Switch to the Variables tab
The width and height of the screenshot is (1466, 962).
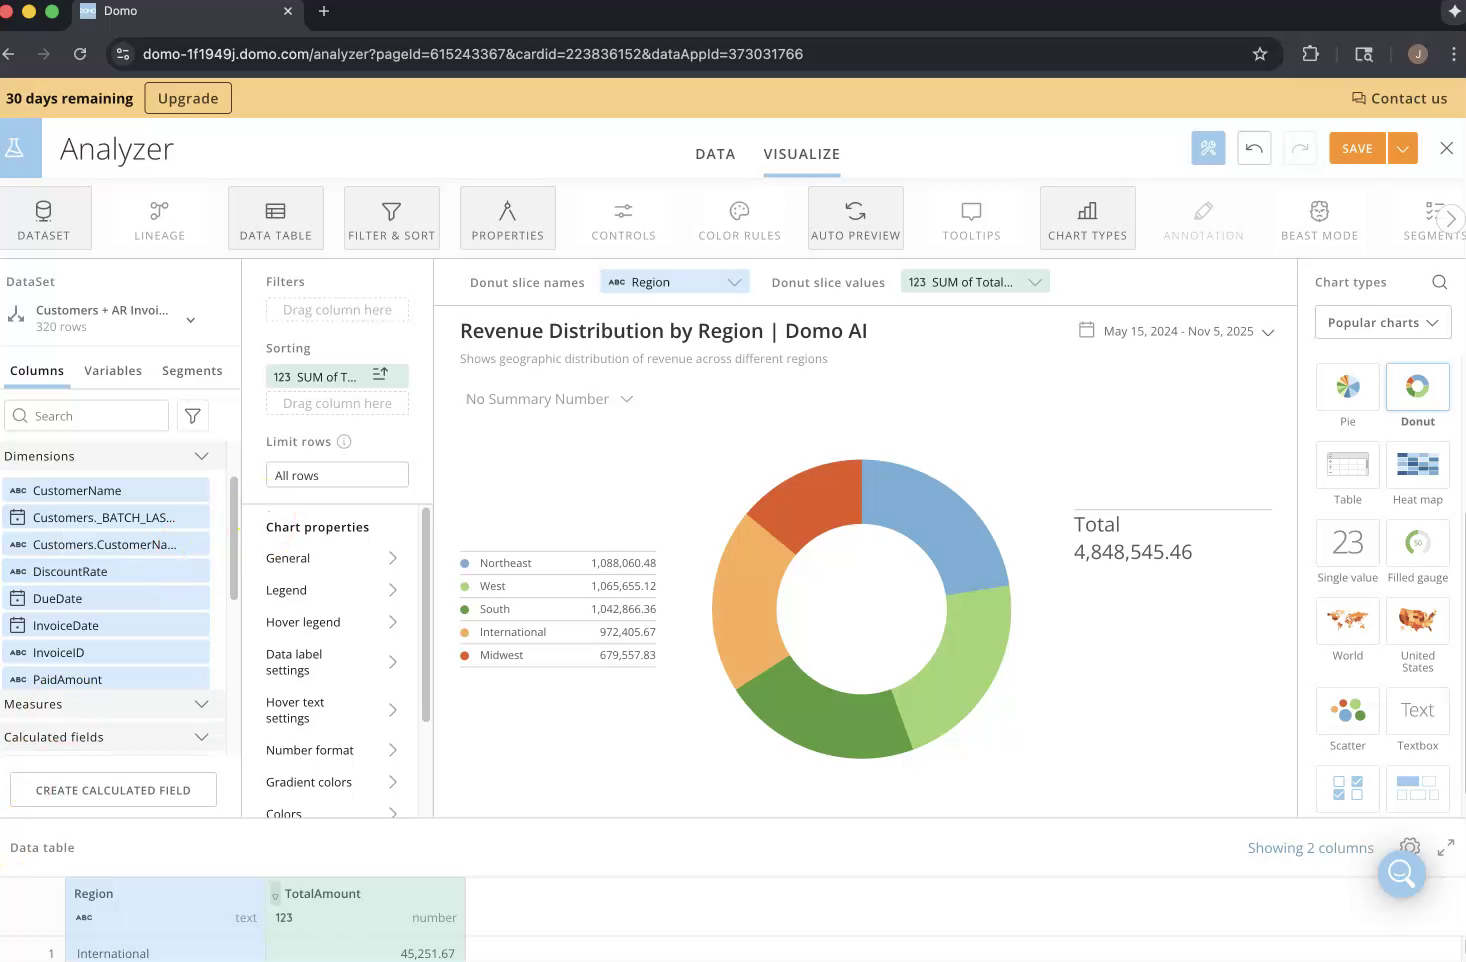(113, 370)
